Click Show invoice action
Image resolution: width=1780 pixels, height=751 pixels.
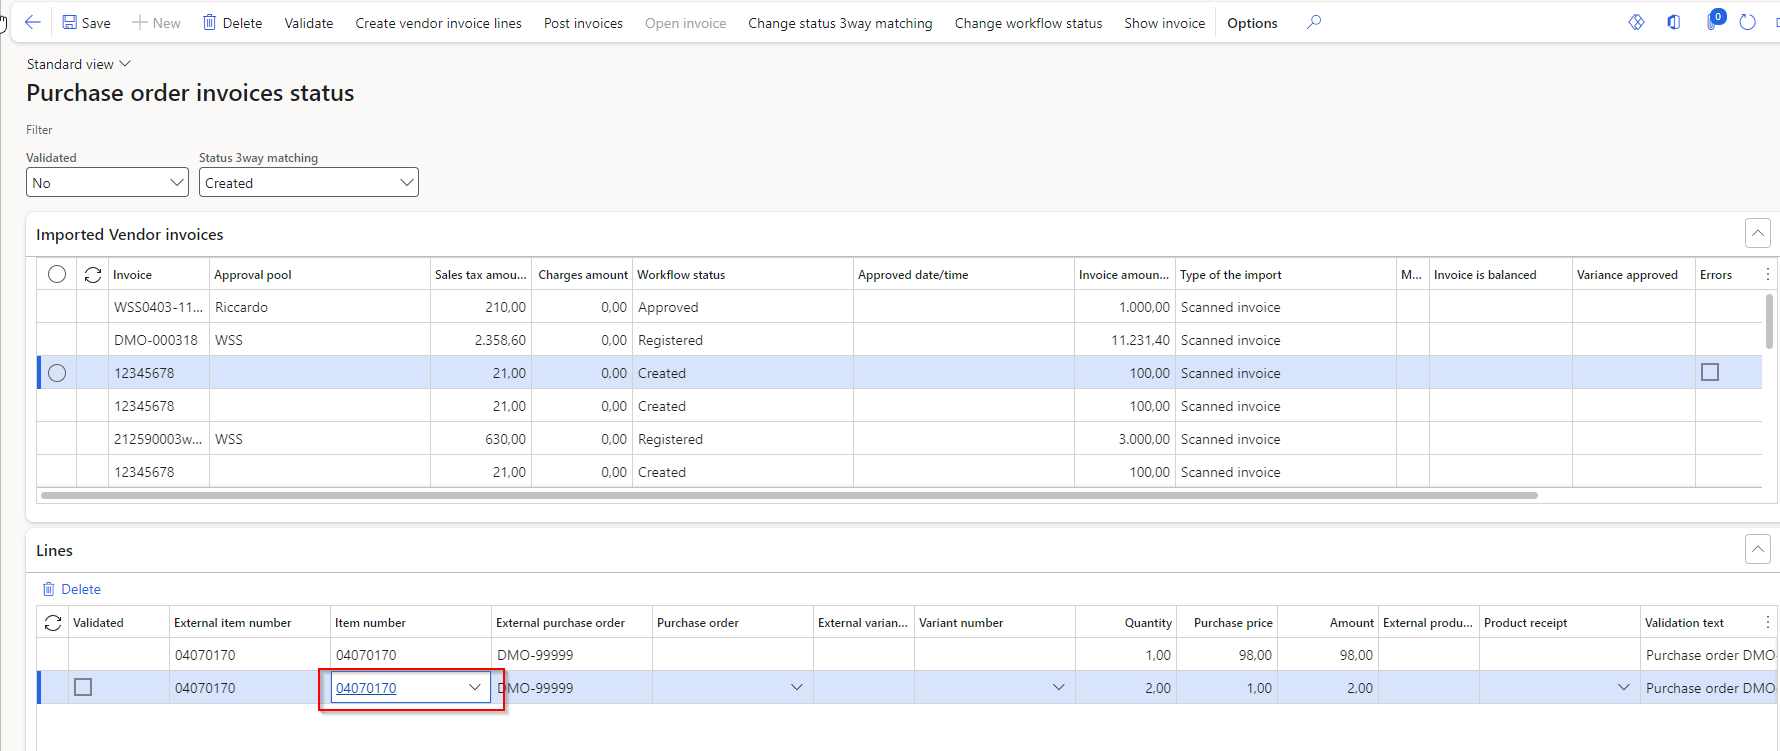1164,22
